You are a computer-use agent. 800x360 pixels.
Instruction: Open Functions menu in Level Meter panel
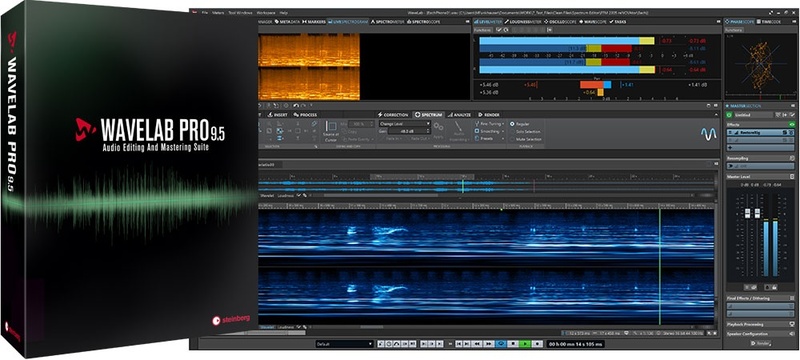coord(483,30)
